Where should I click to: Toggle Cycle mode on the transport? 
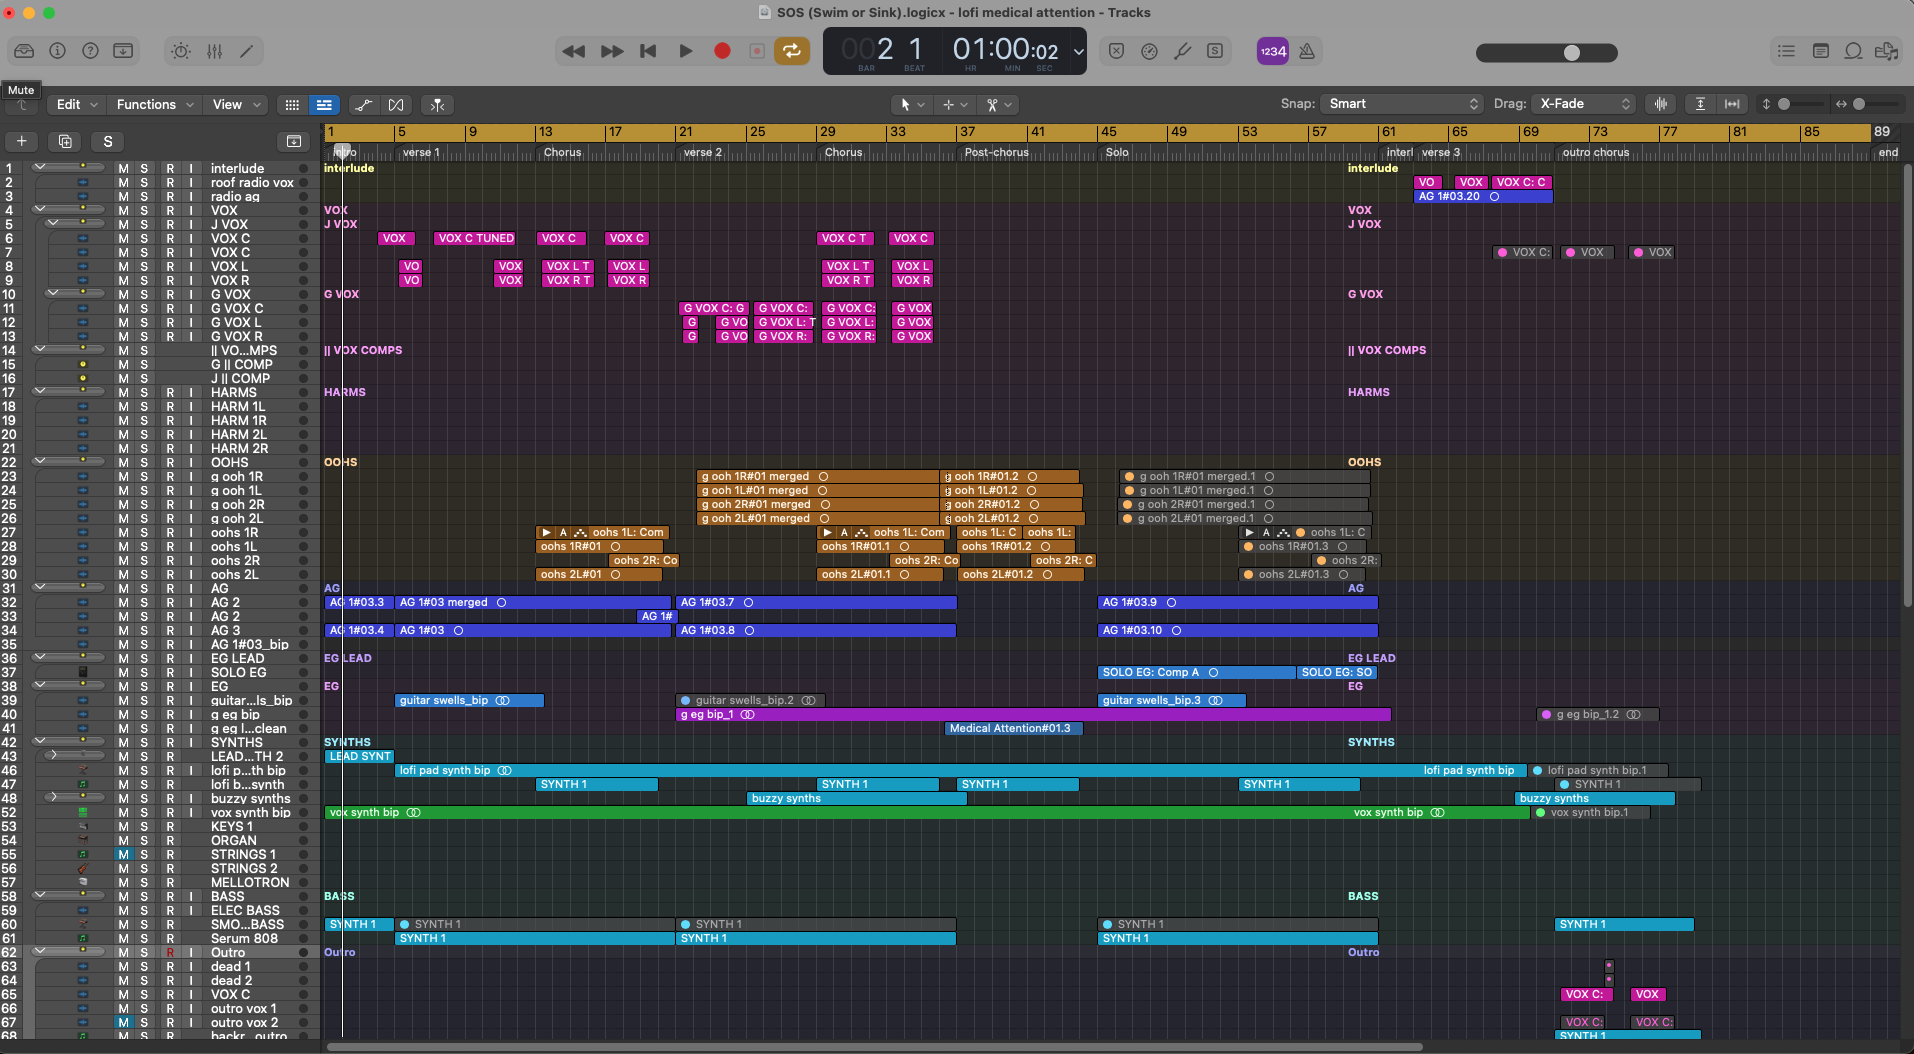(x=792, y=51)
